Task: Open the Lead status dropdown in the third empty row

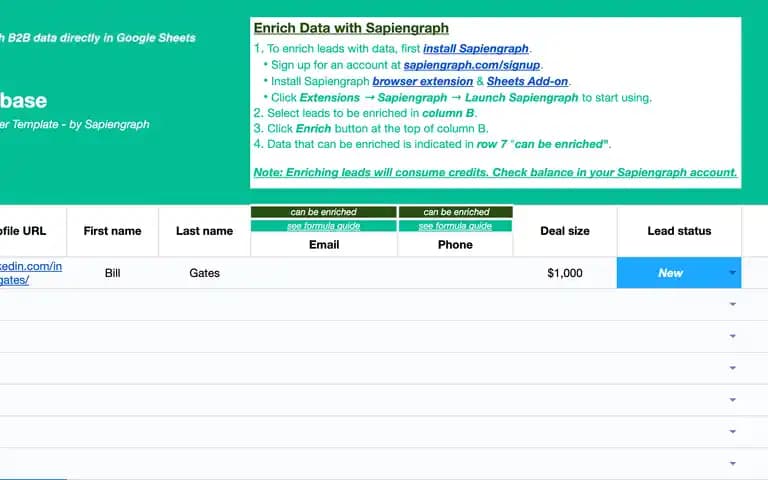Action: point(733,368)
